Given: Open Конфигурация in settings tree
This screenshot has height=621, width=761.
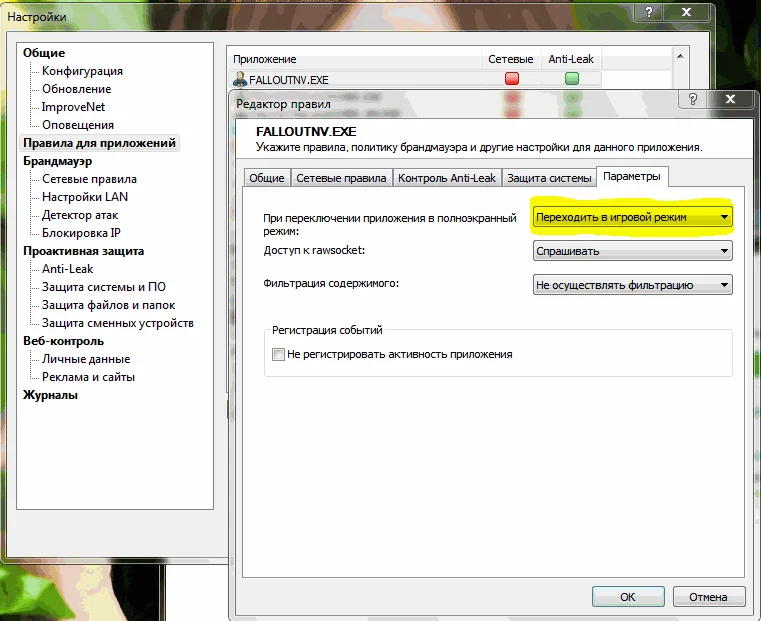Looking at the screenshot, I should pos(82,71).
